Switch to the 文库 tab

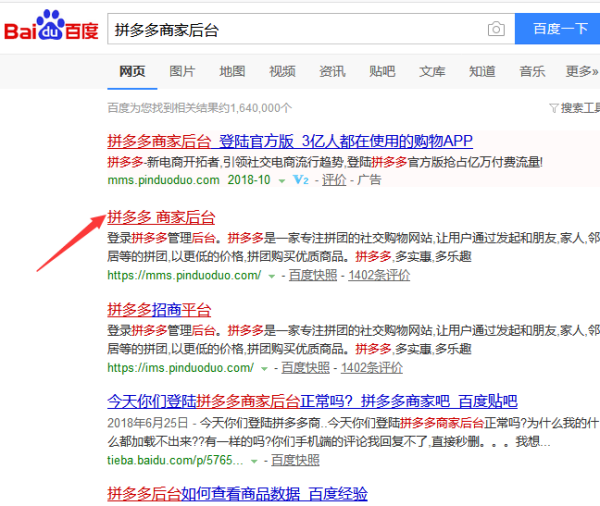tap(432, 71)
